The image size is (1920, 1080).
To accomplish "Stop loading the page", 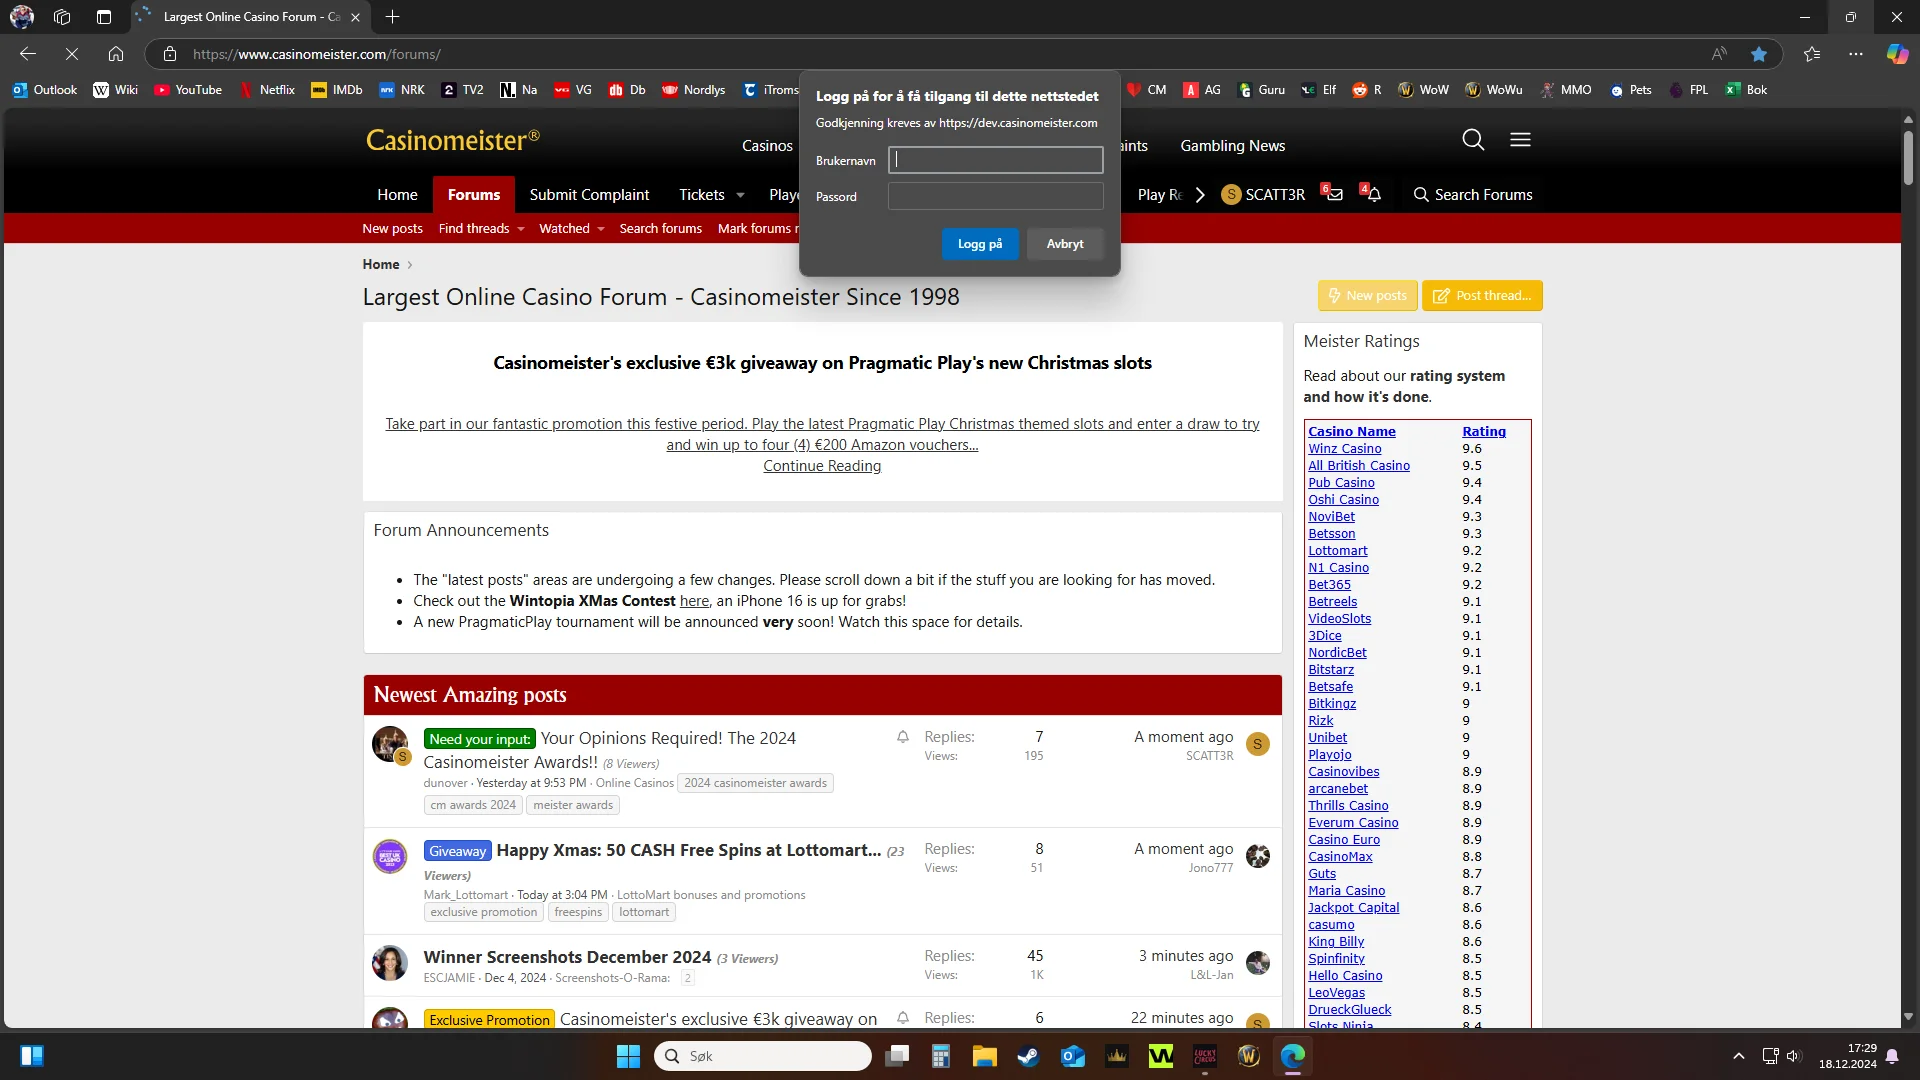I will click(x=72, y=54).
